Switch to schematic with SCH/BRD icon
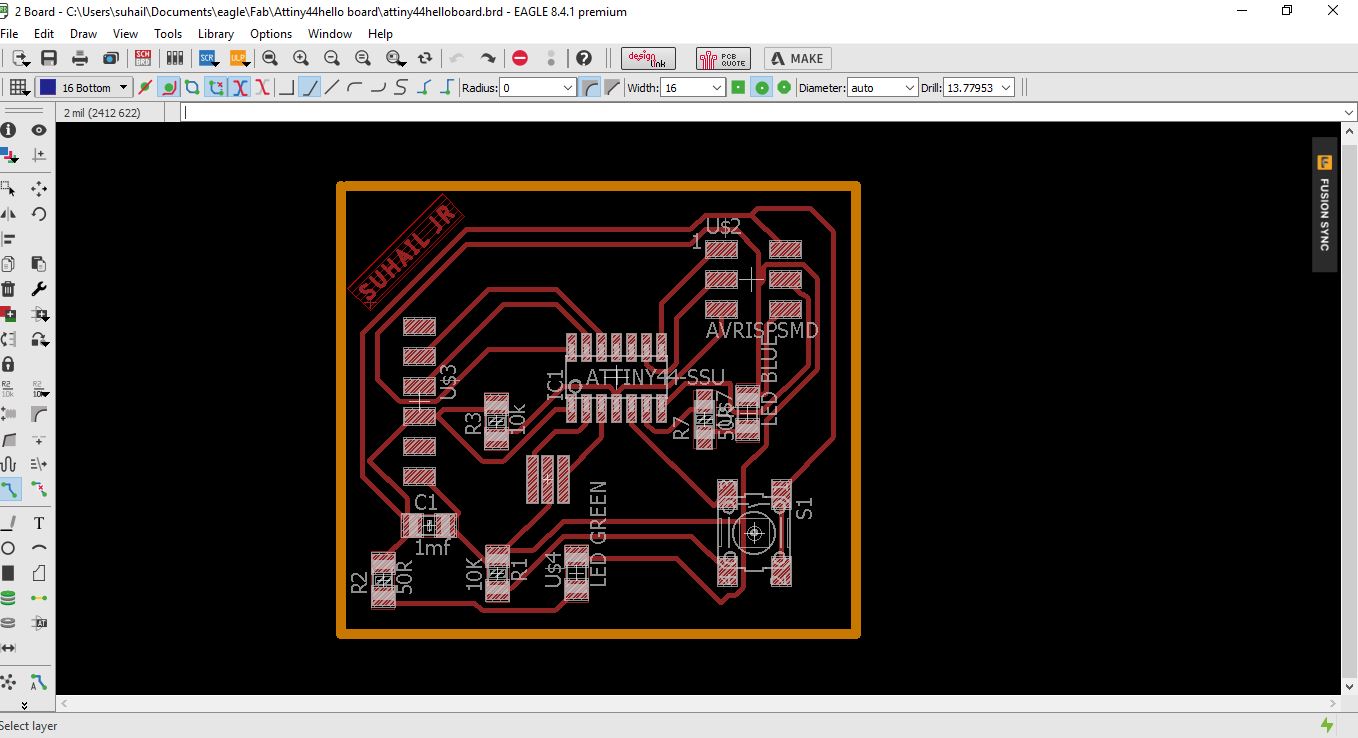Screen dimensions: 1358x738 coord(143,59)
